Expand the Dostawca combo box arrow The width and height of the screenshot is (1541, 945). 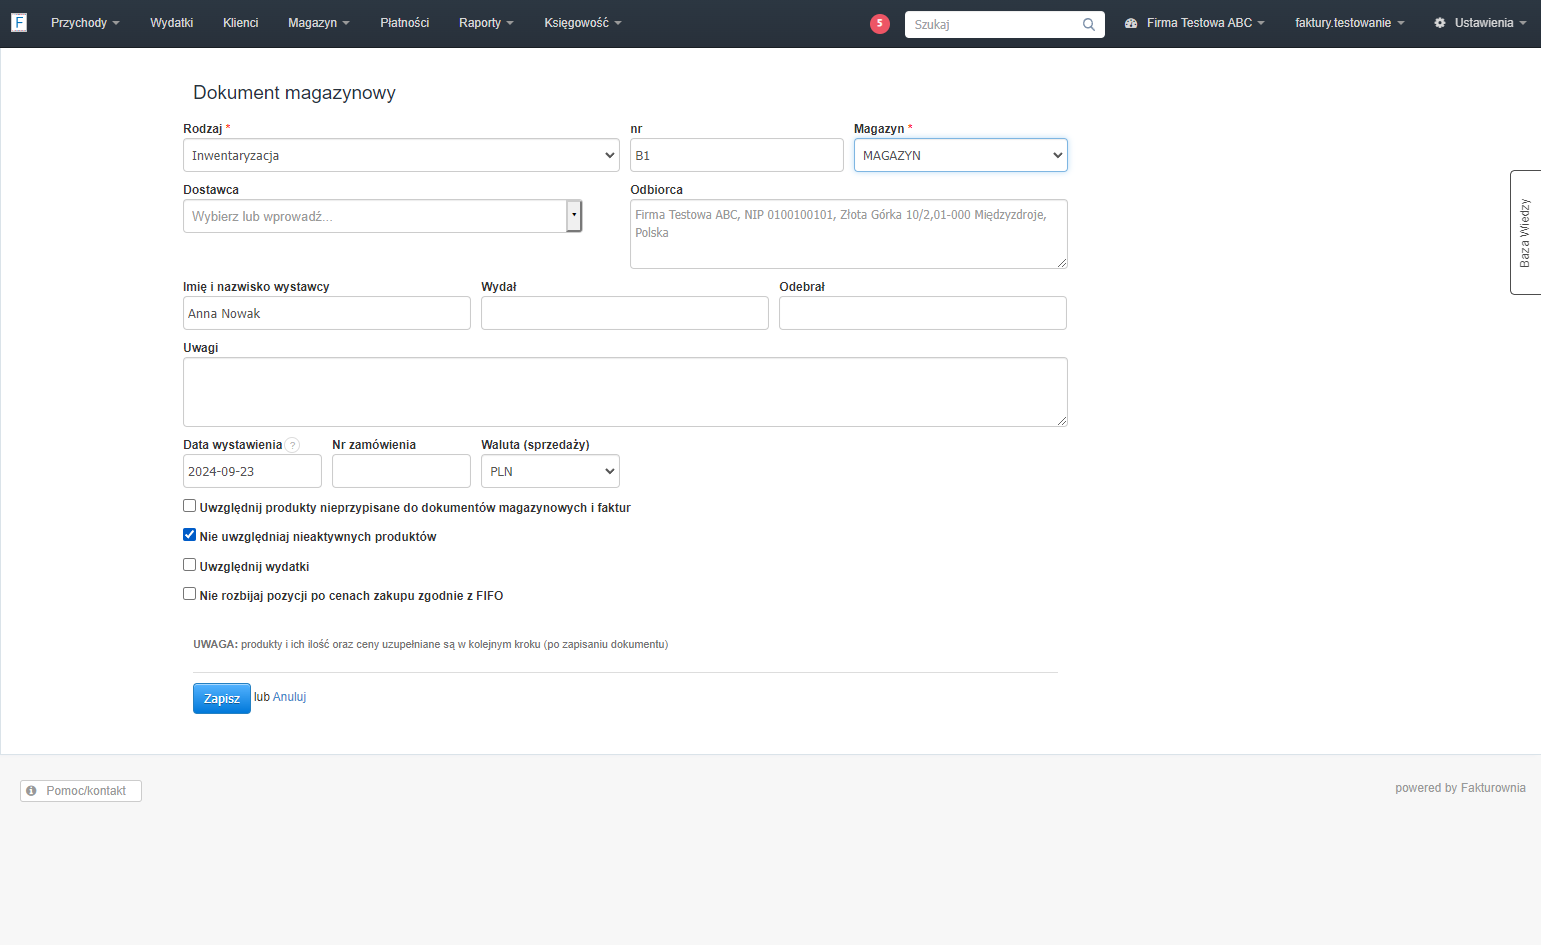coord(574,216)
